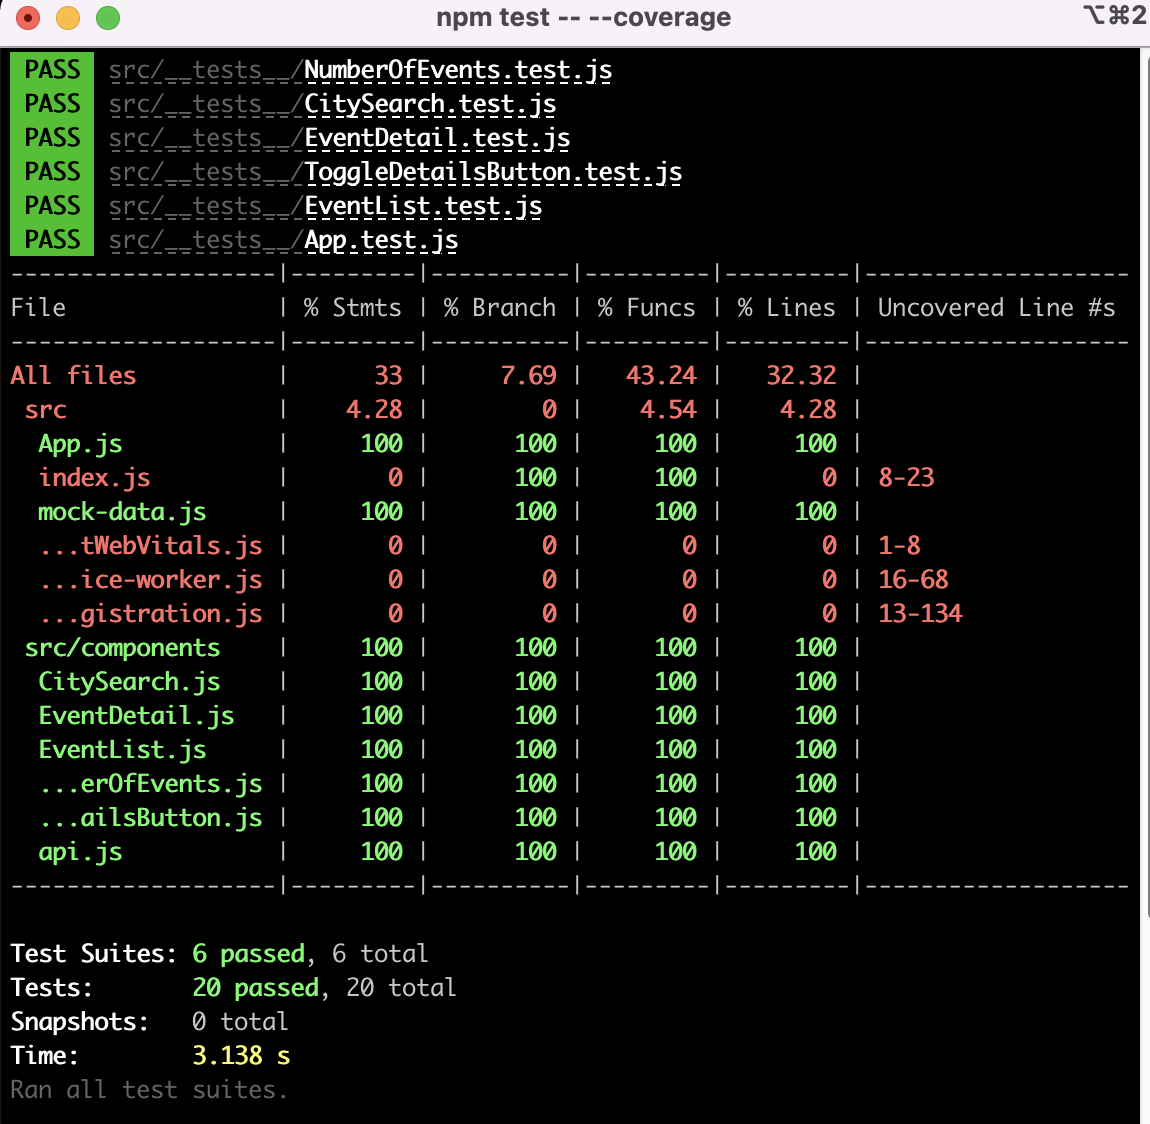
Task: Click the EventDetail.test.js test path
Action: pos(339,139)
